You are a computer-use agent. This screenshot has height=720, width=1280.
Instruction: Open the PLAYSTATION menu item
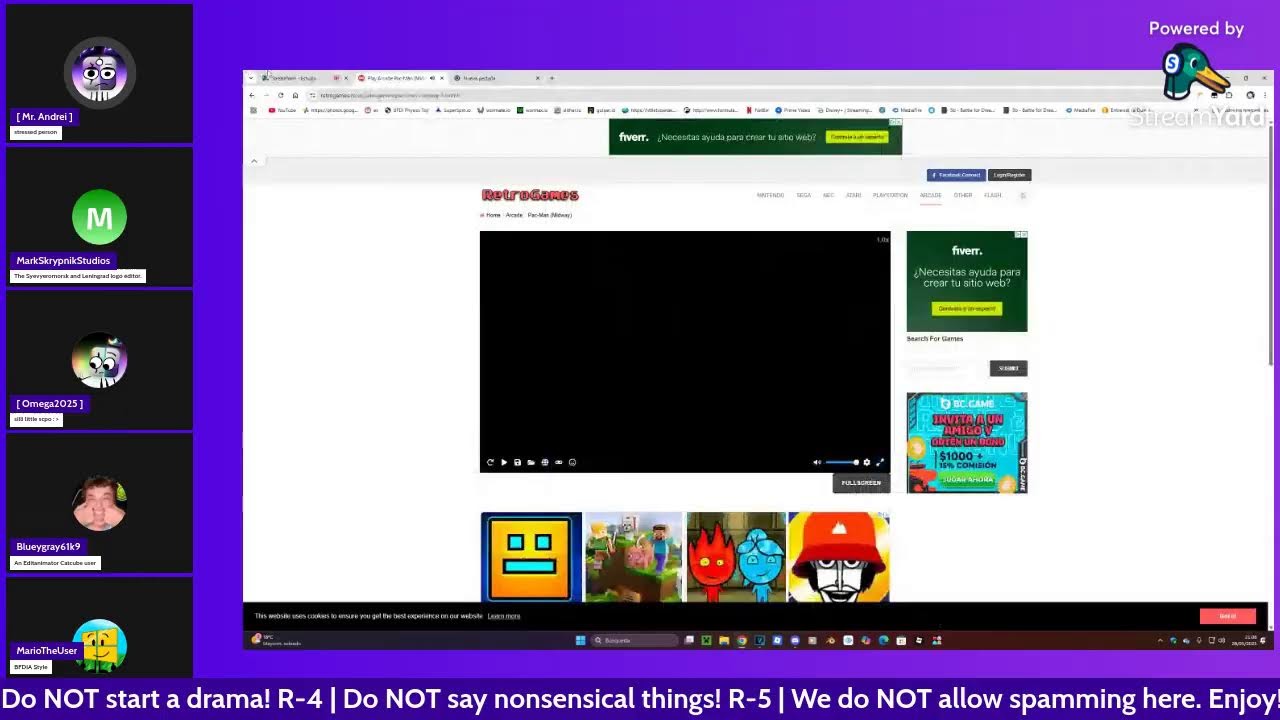click(890, 195)
